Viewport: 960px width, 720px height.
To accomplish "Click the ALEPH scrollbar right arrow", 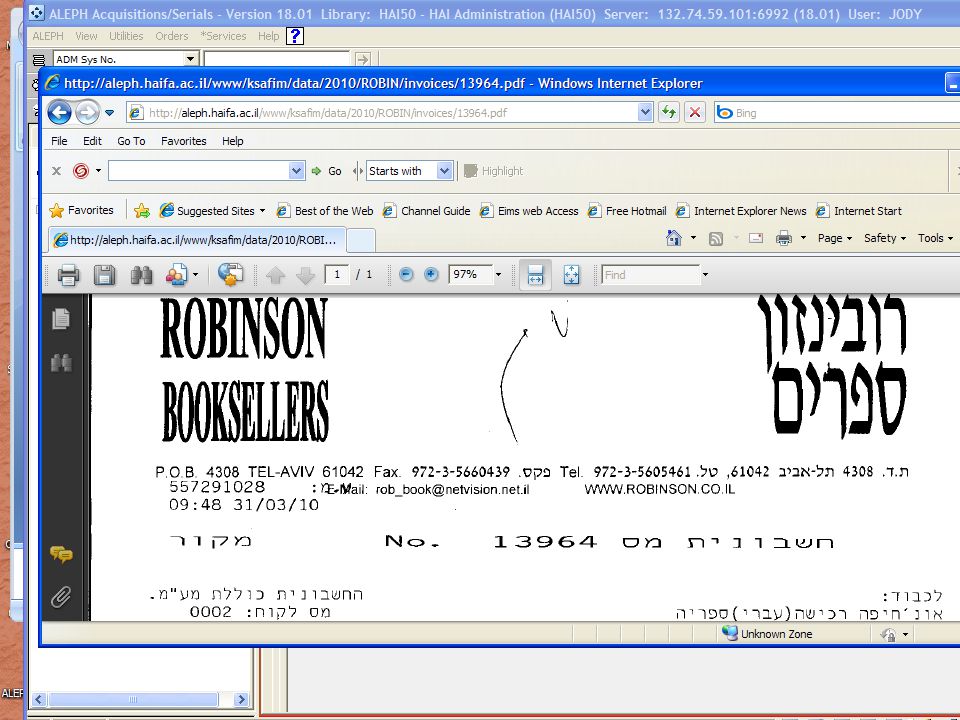I will pyautogui.click(x=241, y=699).
